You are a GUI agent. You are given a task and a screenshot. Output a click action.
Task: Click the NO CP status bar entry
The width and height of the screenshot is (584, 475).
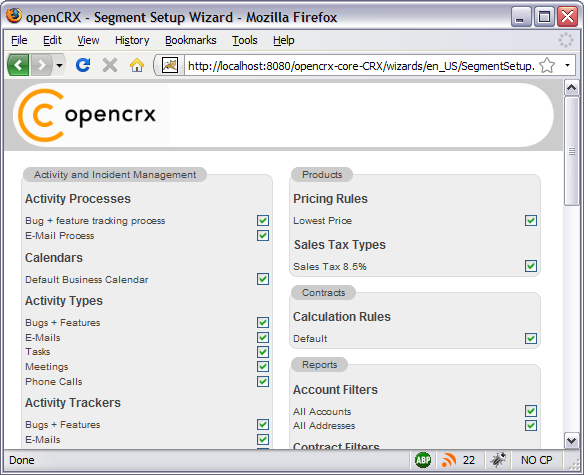pyautogui.click(x=536, y=460)
